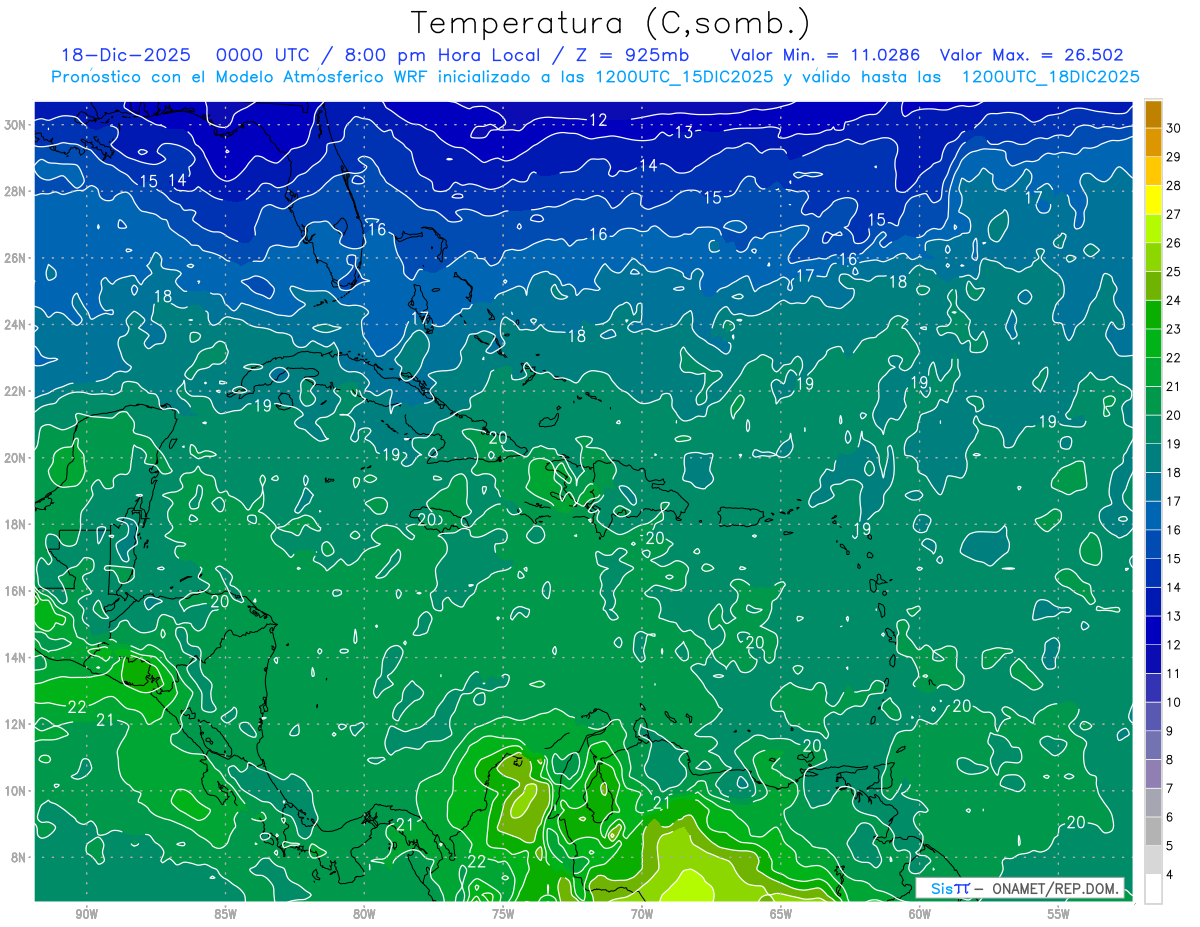1200x927 pixels.
Task: Click the legend value 30 on color bar
Action: tap(1174, 128)
